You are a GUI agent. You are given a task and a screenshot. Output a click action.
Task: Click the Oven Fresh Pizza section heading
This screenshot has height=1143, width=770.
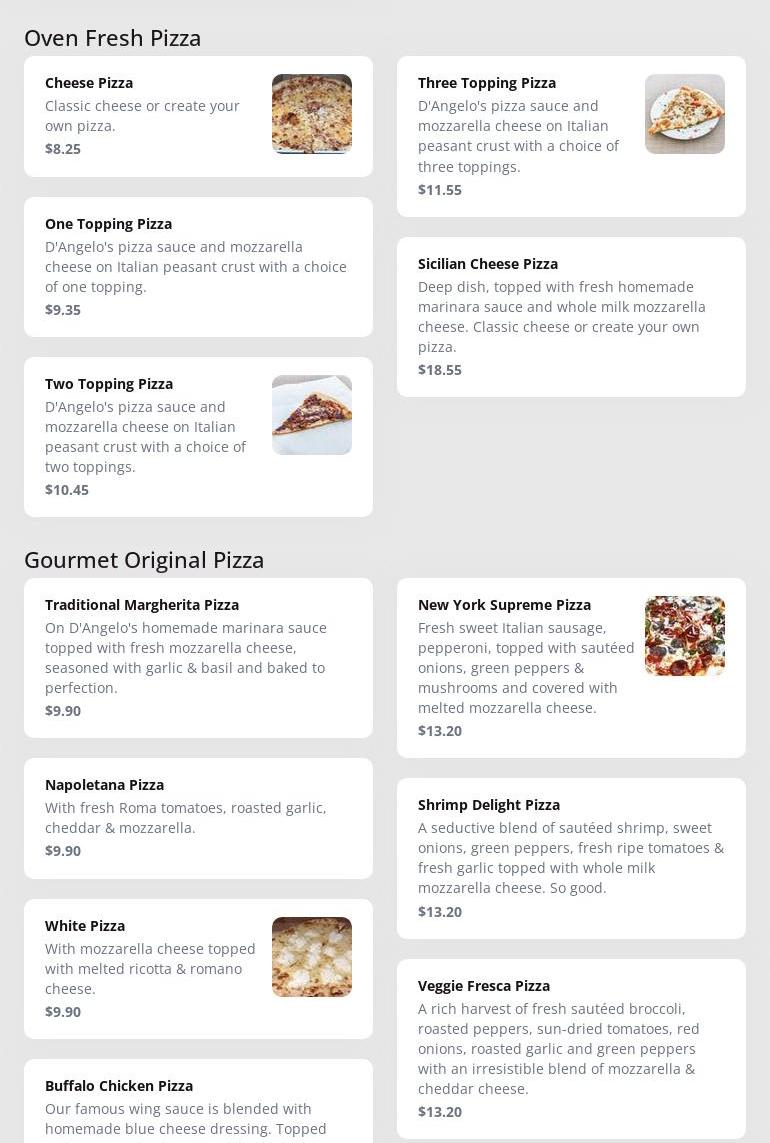pyautogui.click(x=112, y=38)
